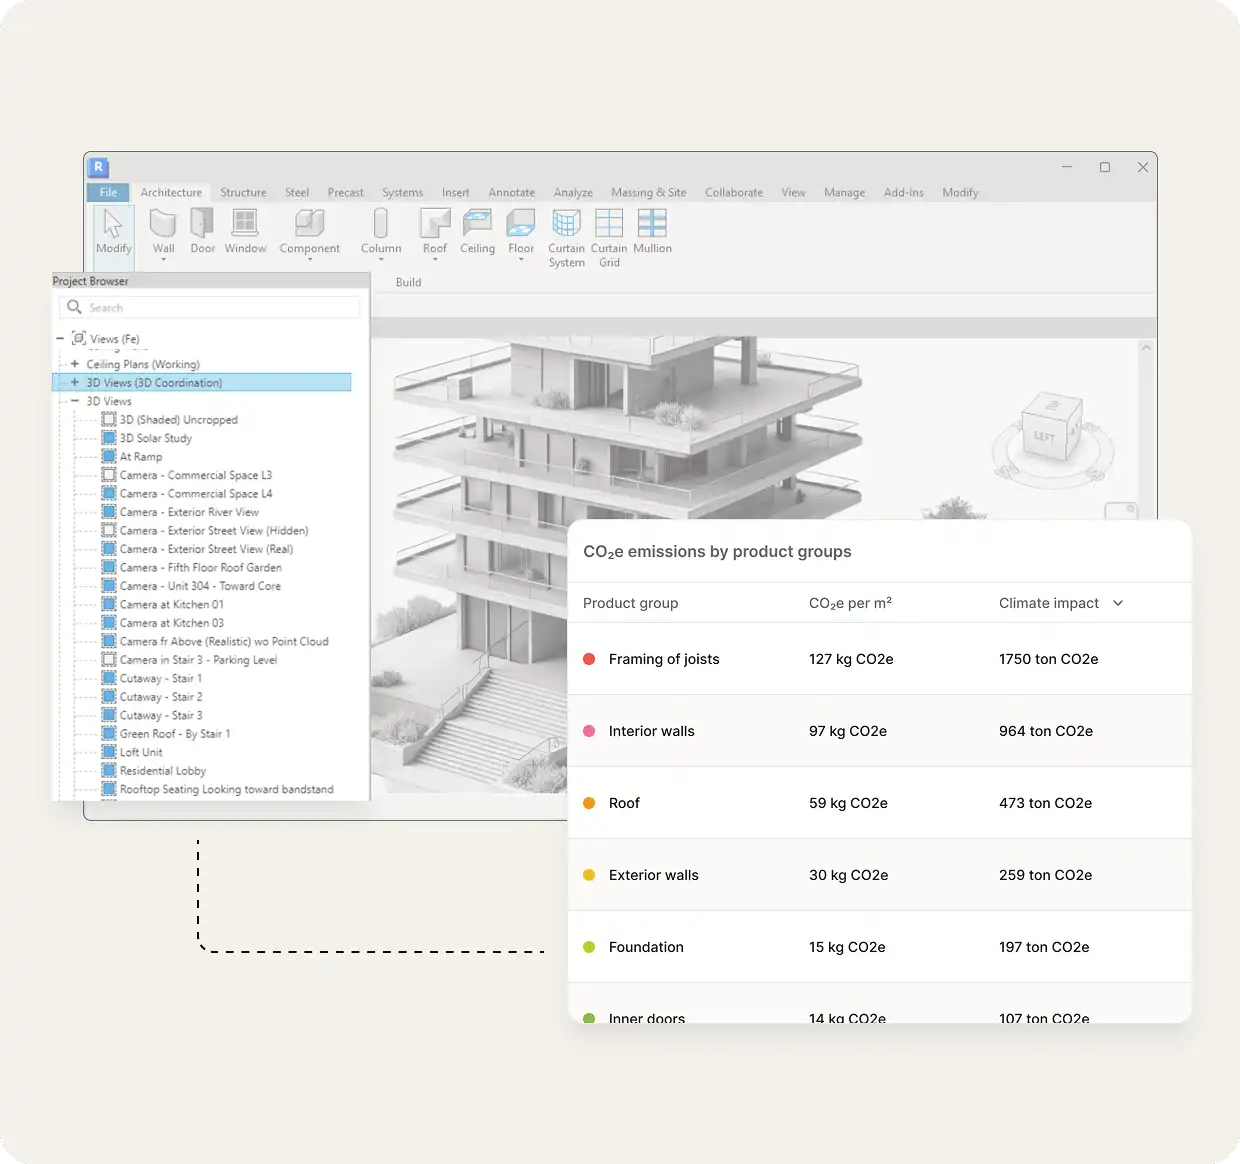Click the red Framing of joists swatch
This screenshot has height=1164, width=1240.
coord(587,658)
